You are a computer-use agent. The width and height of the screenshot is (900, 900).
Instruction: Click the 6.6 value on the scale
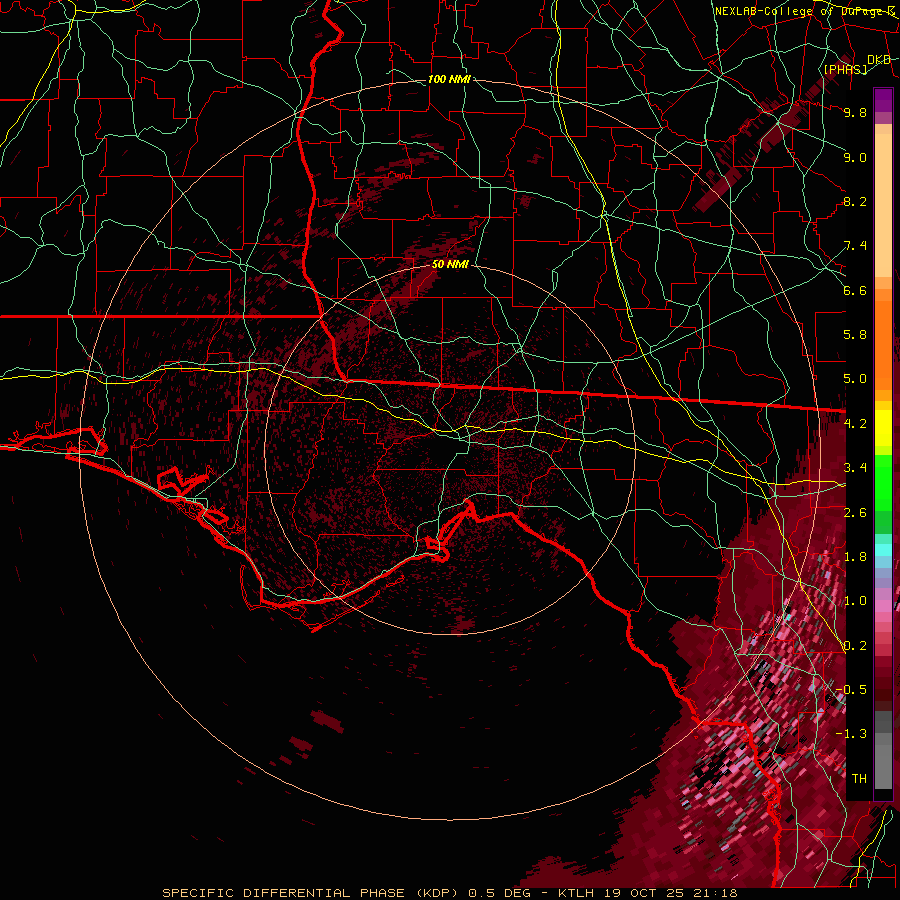pyautogui.click(x=855, y=290)
